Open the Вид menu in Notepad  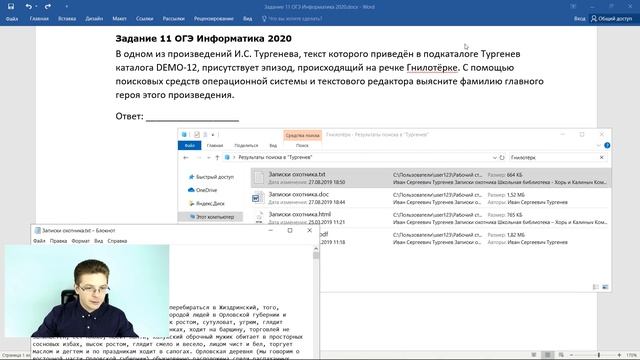point(98,241)
